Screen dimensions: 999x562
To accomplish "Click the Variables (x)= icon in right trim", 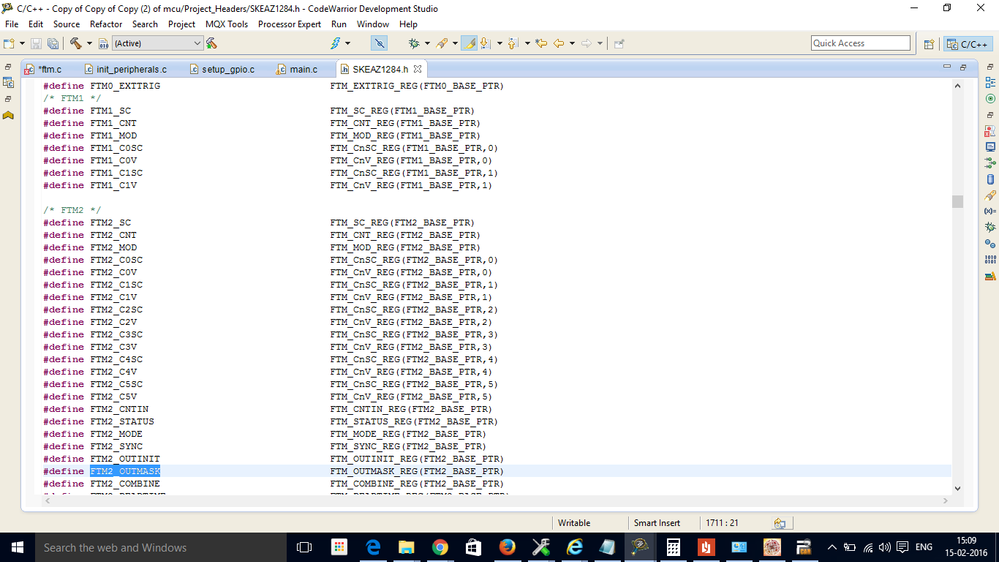I will 990,211.
